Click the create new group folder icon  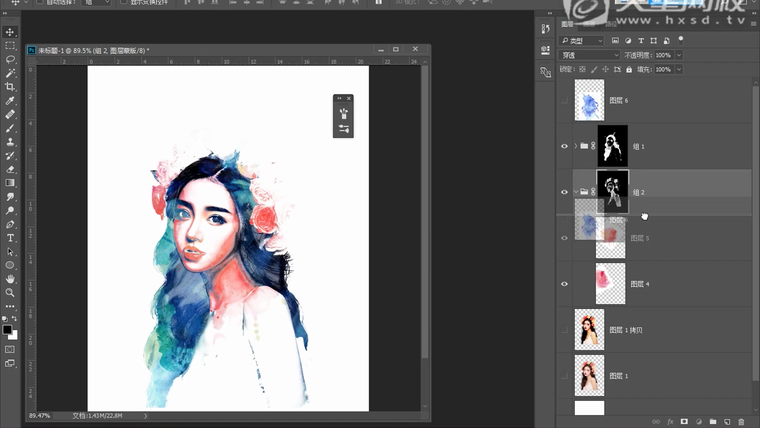point(713,421)
